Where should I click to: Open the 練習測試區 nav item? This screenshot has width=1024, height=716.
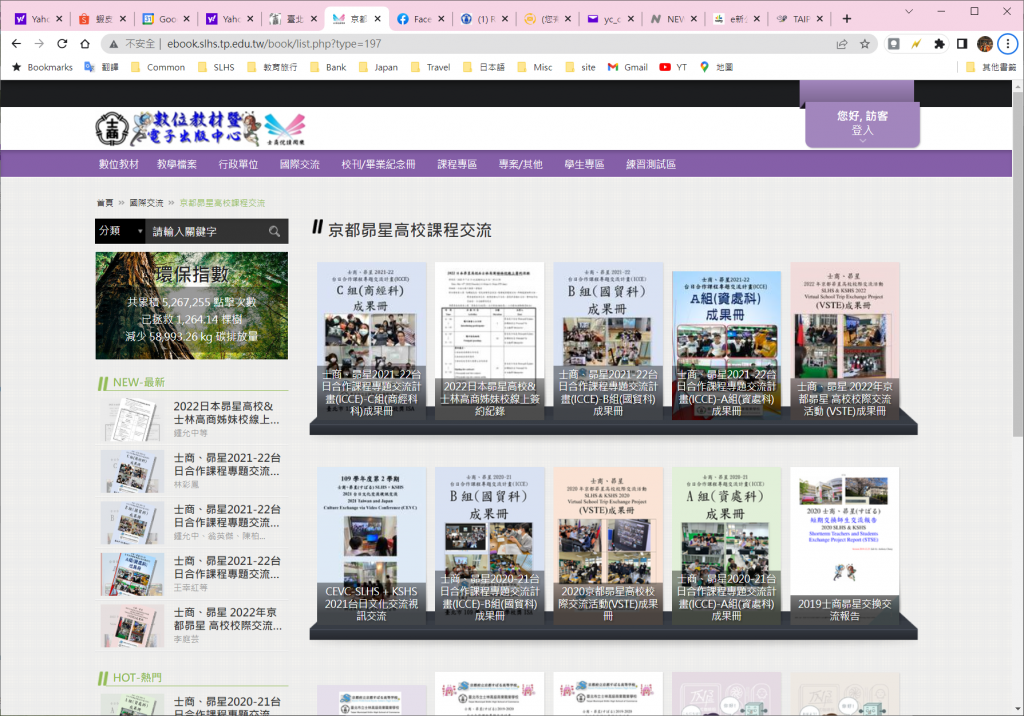[x=651, y=164]
